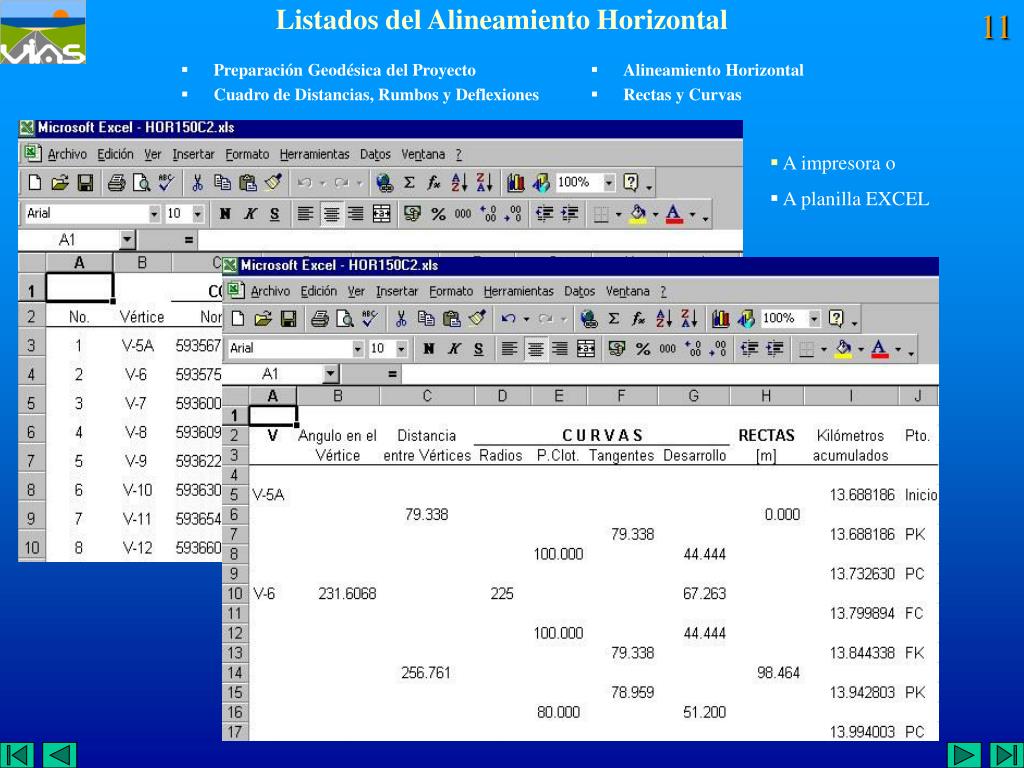This screenshot has width=1024, height=768.
Task: Toggle Italic (K) in back Excel window
Action: point(249,214)
